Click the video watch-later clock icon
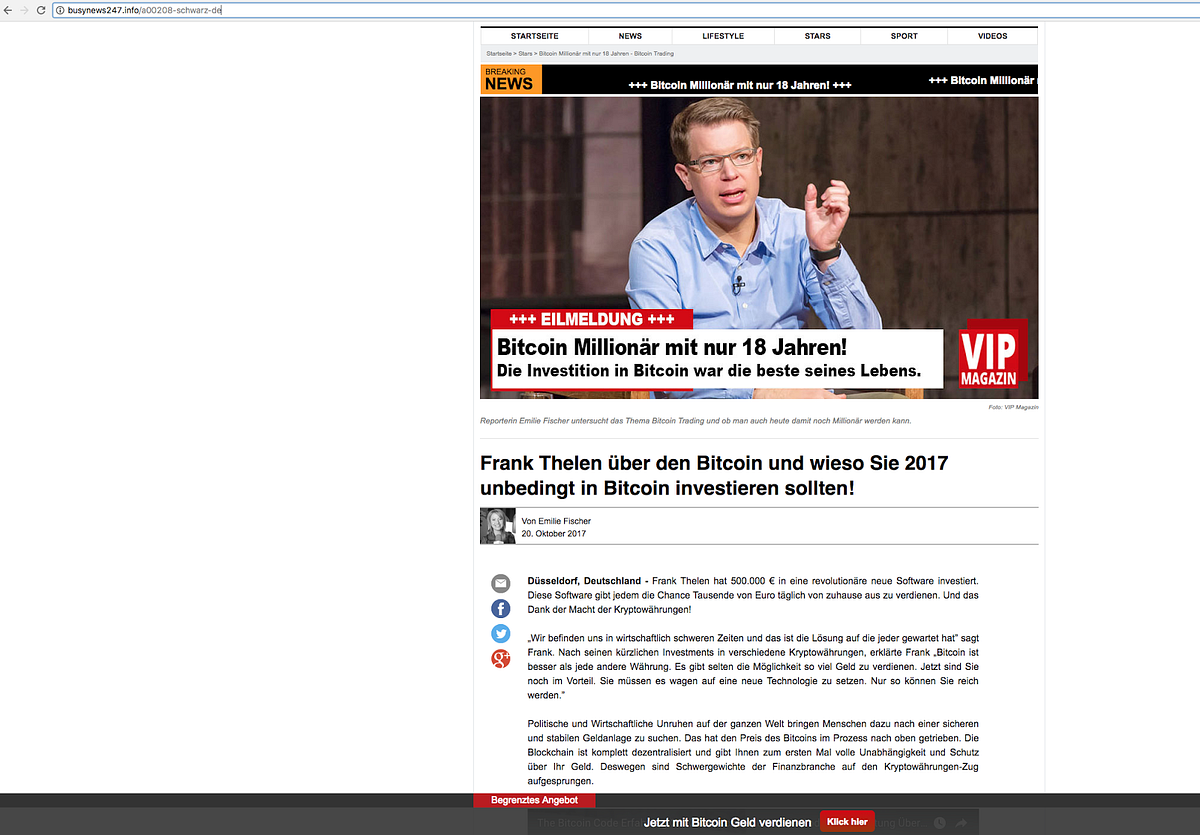 click(x=940, y=822)
